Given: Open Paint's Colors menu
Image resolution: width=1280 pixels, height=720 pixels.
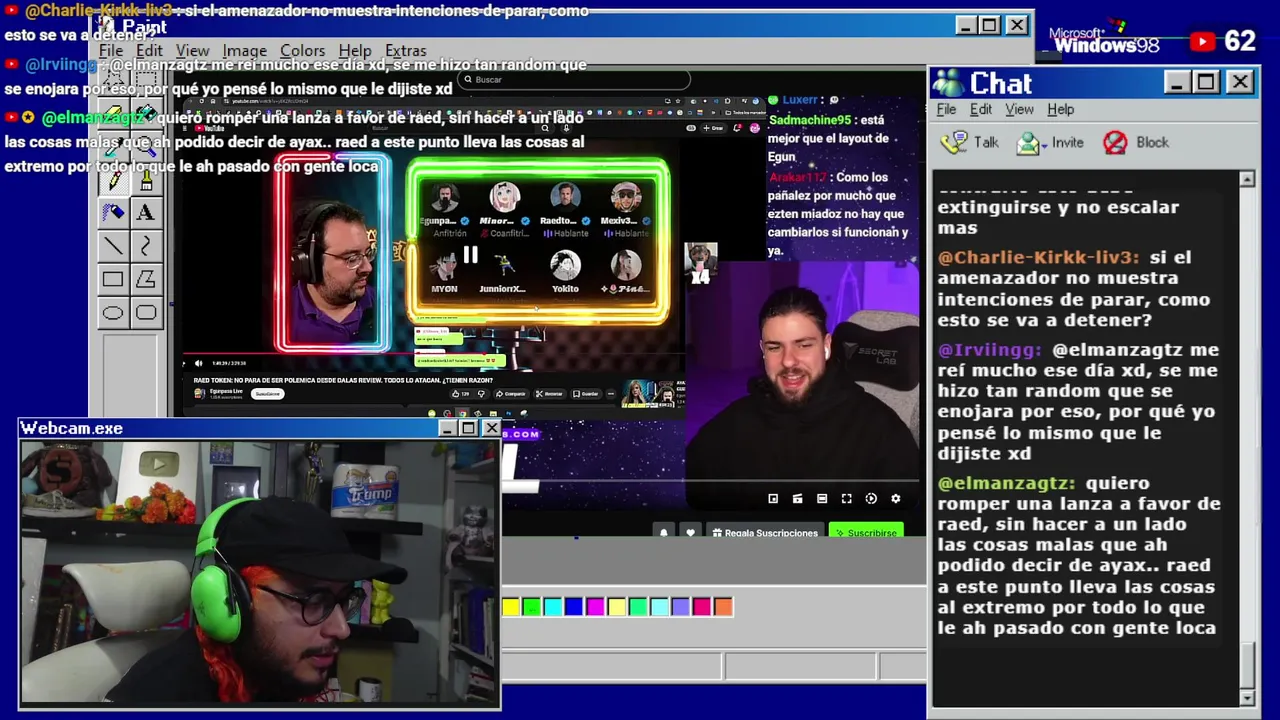Looking at the screenshot, I should tap(302, 50).
